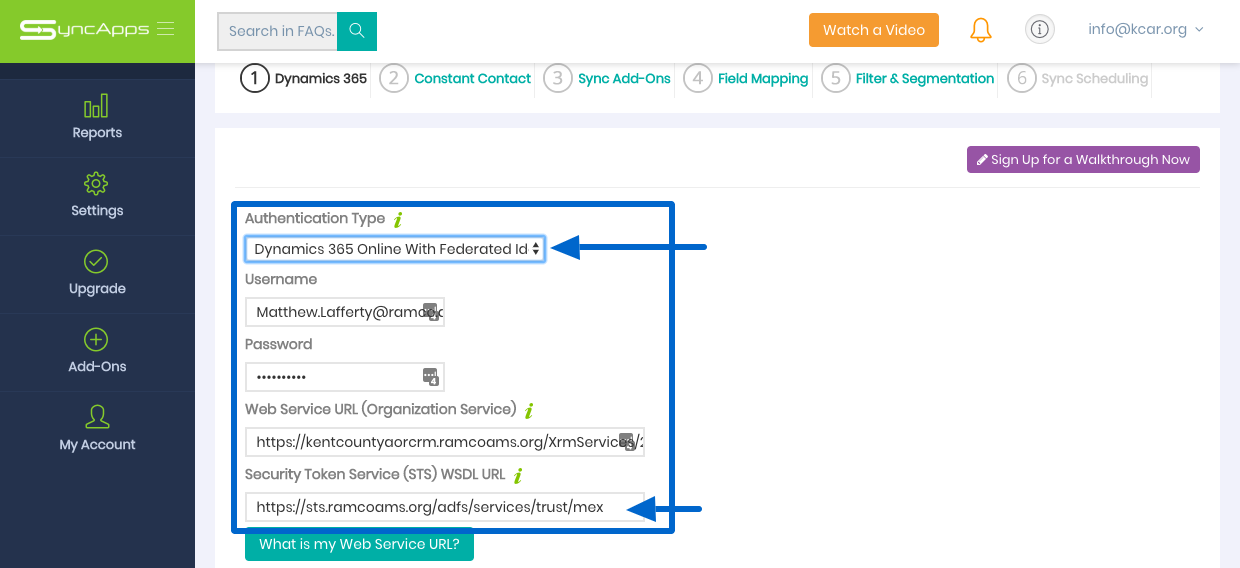Open the Authentication Type dropdown
This screenshot has width=1240, height=568.
click(x=395, y=249)
